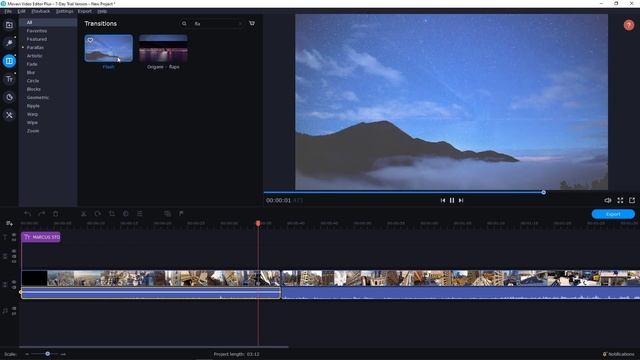The height and width of the screenshot is (360, 640).
Task: Select the Flash transition thumbnail
Action: point(109,48)
